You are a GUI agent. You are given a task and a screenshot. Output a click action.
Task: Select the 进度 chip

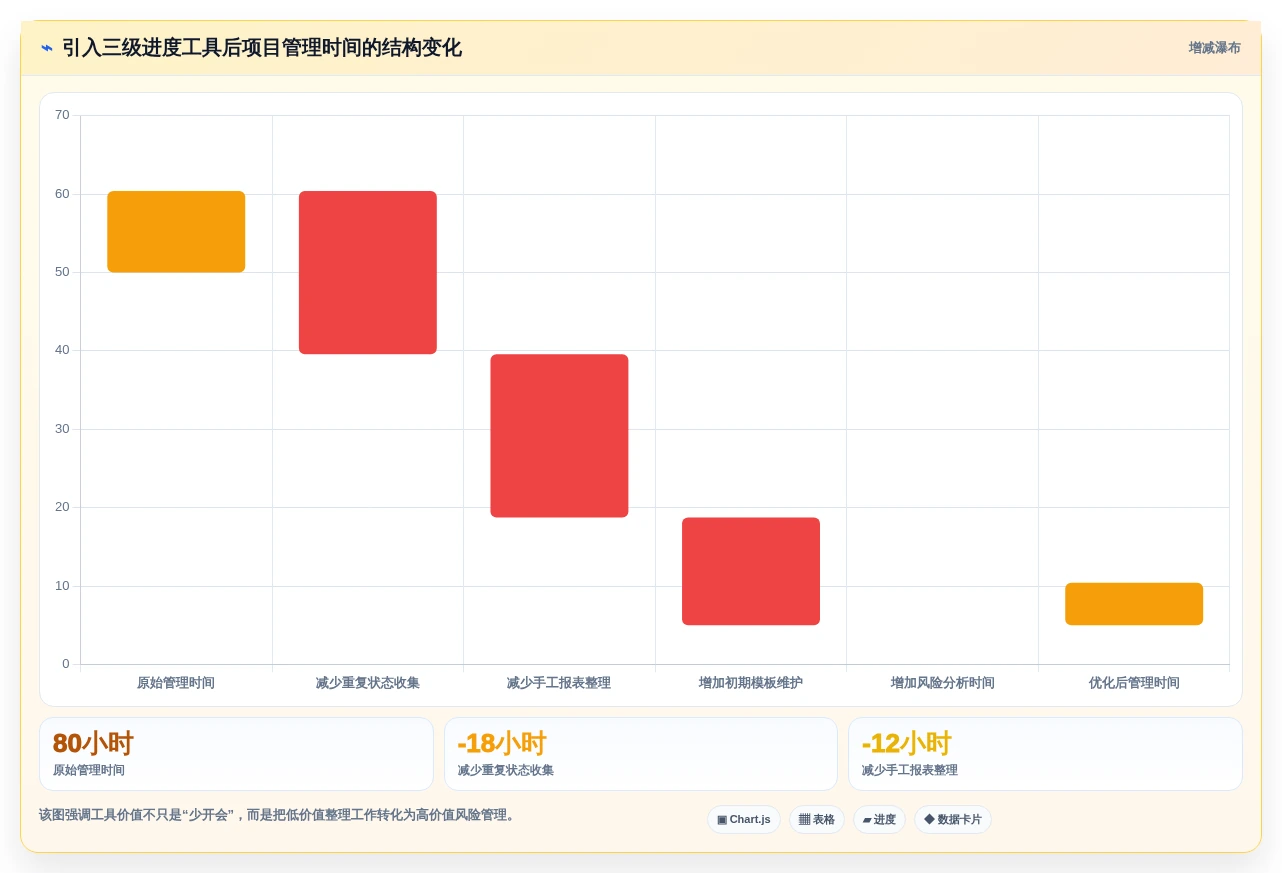coord(879,820)
